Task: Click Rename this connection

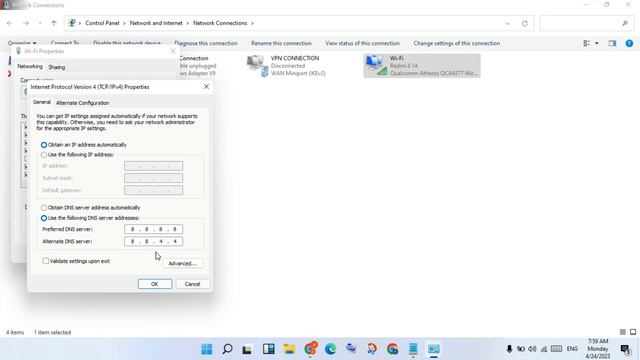Action: point(281,43)
